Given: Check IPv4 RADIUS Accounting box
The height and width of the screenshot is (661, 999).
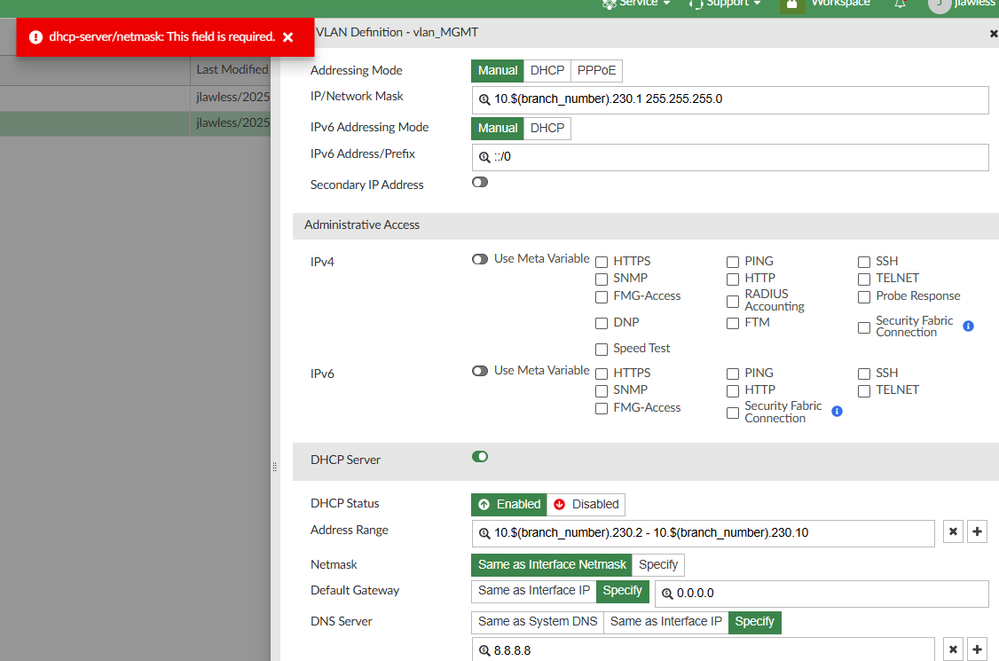Looking at the screenshot, I should (x=733, y=301).
